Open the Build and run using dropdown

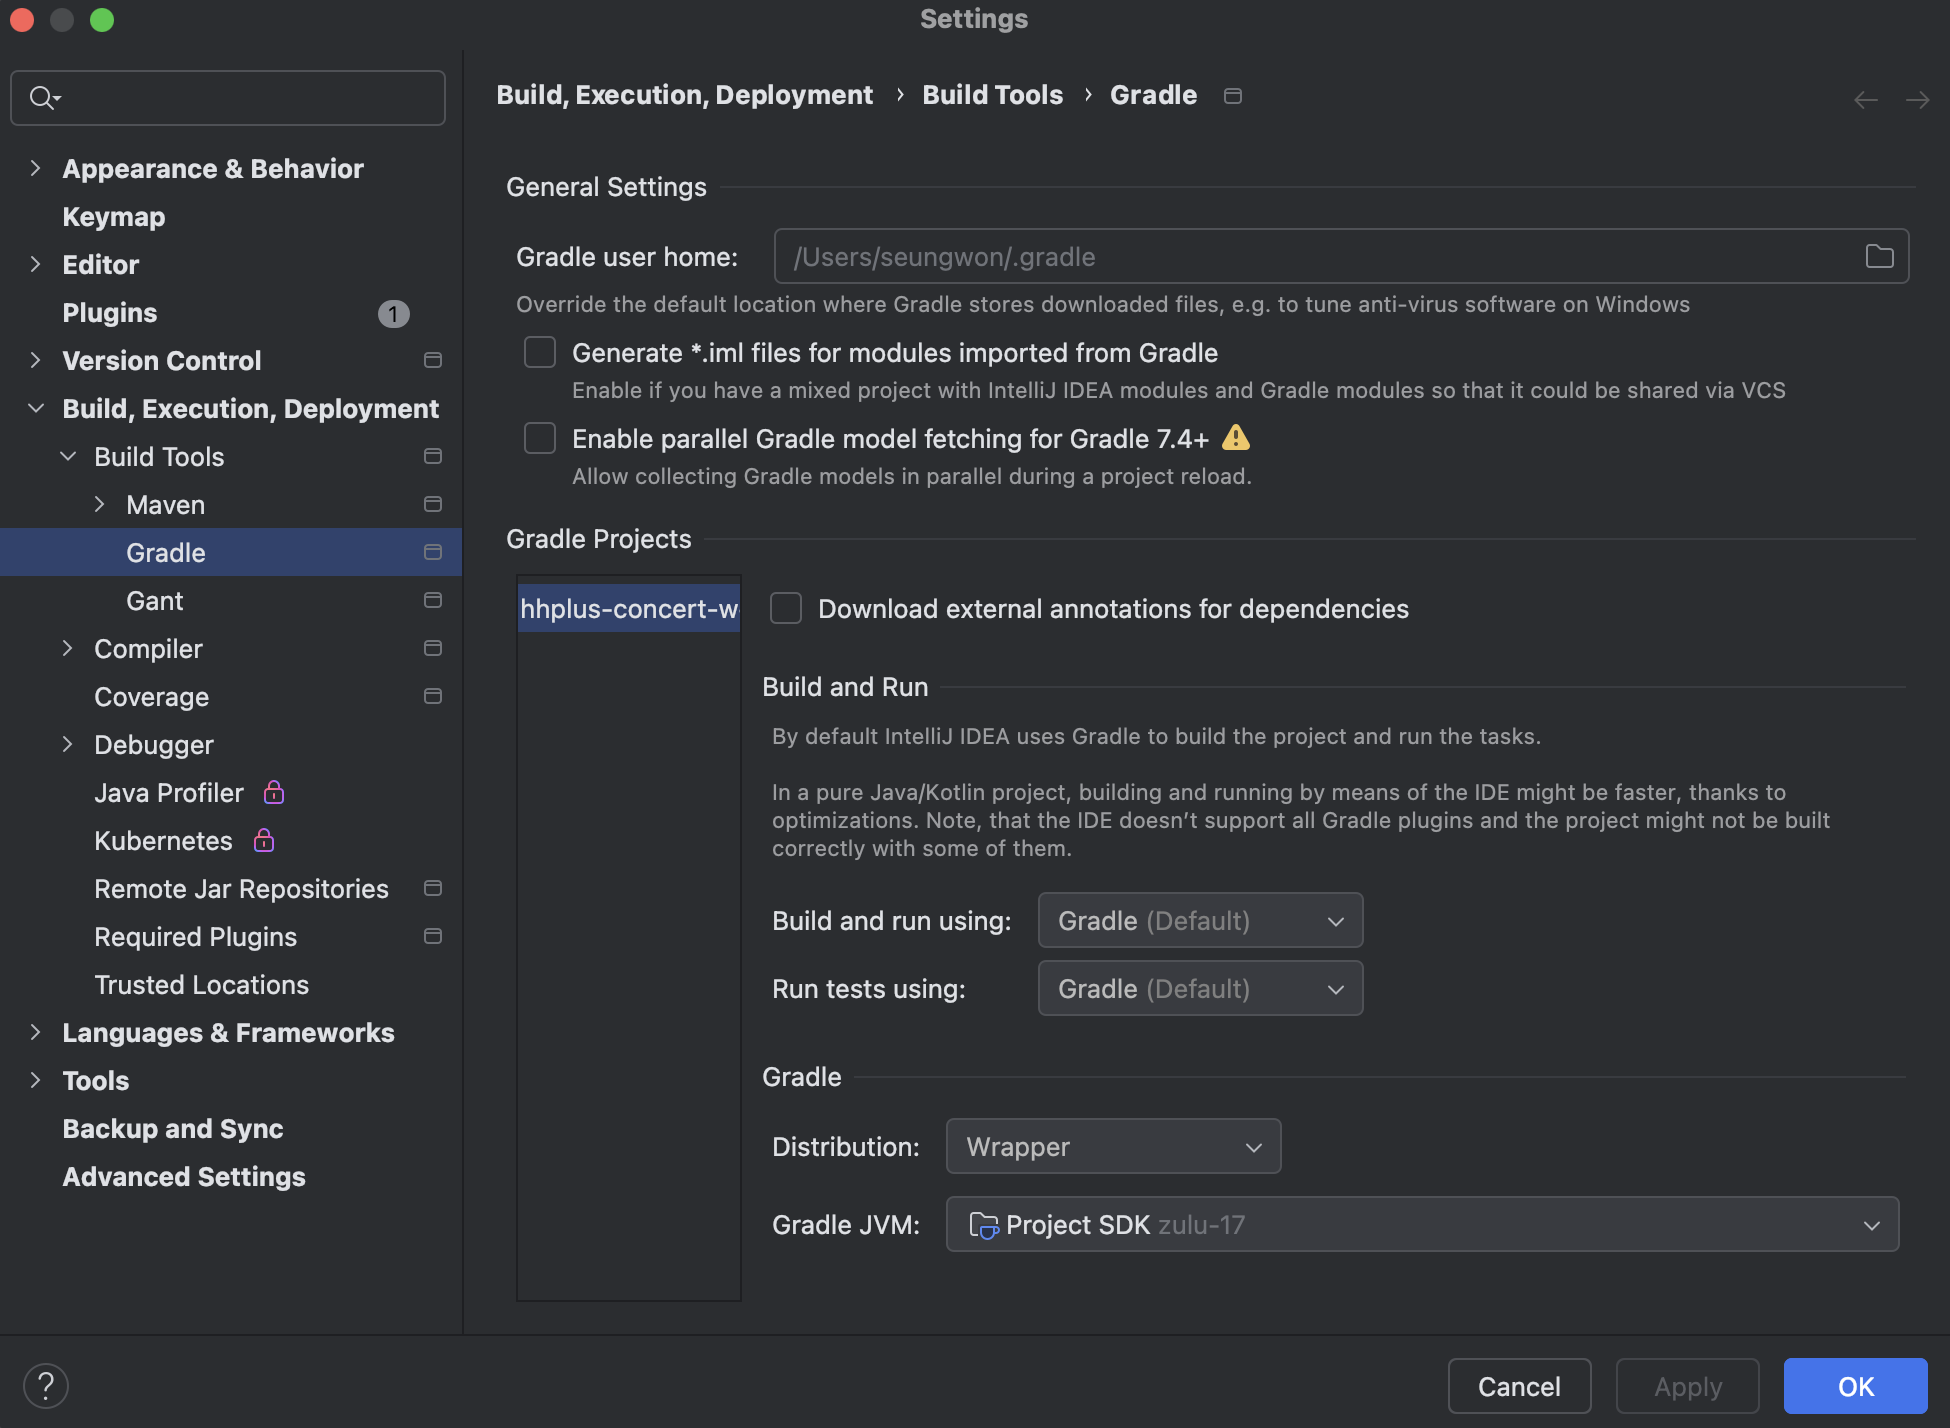point(1200,920)
